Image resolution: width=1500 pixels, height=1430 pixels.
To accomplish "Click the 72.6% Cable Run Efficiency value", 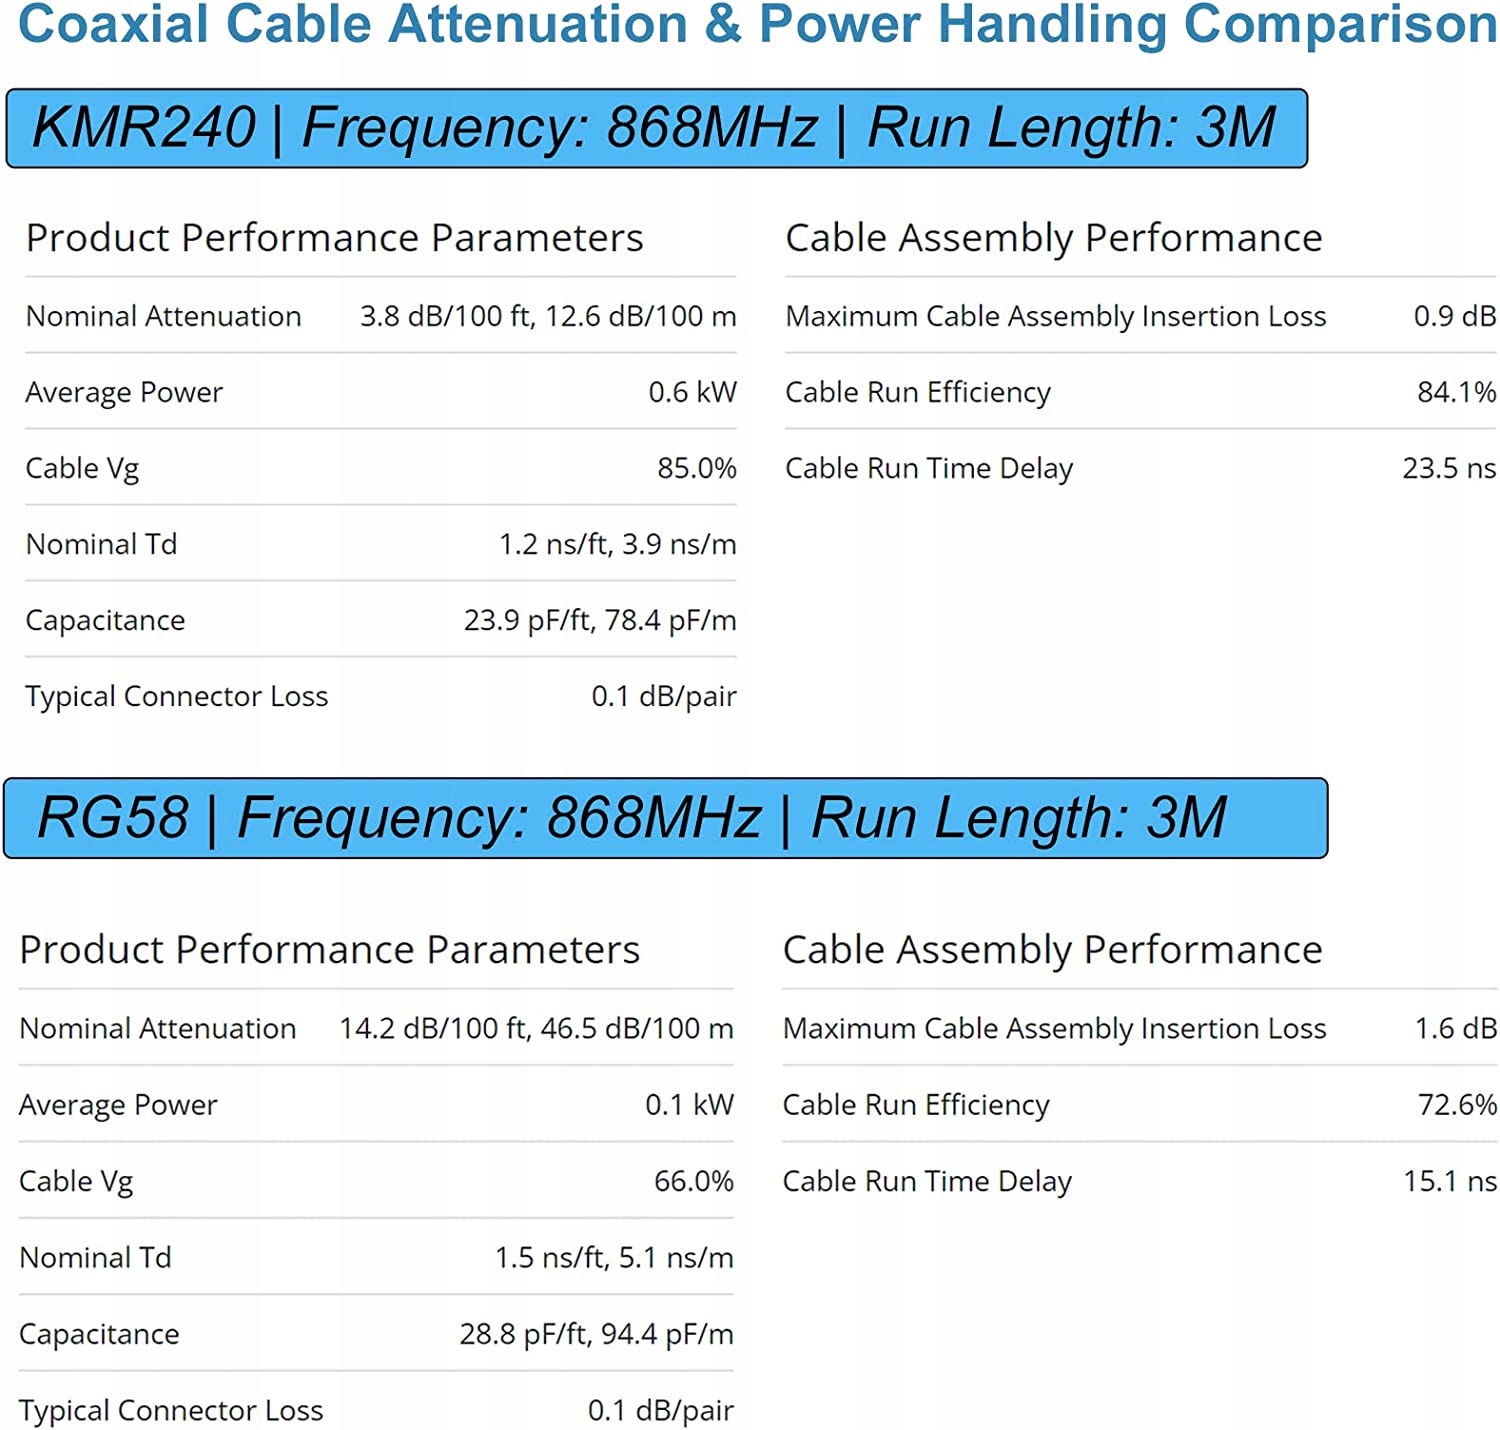I will [1457, 1104].
